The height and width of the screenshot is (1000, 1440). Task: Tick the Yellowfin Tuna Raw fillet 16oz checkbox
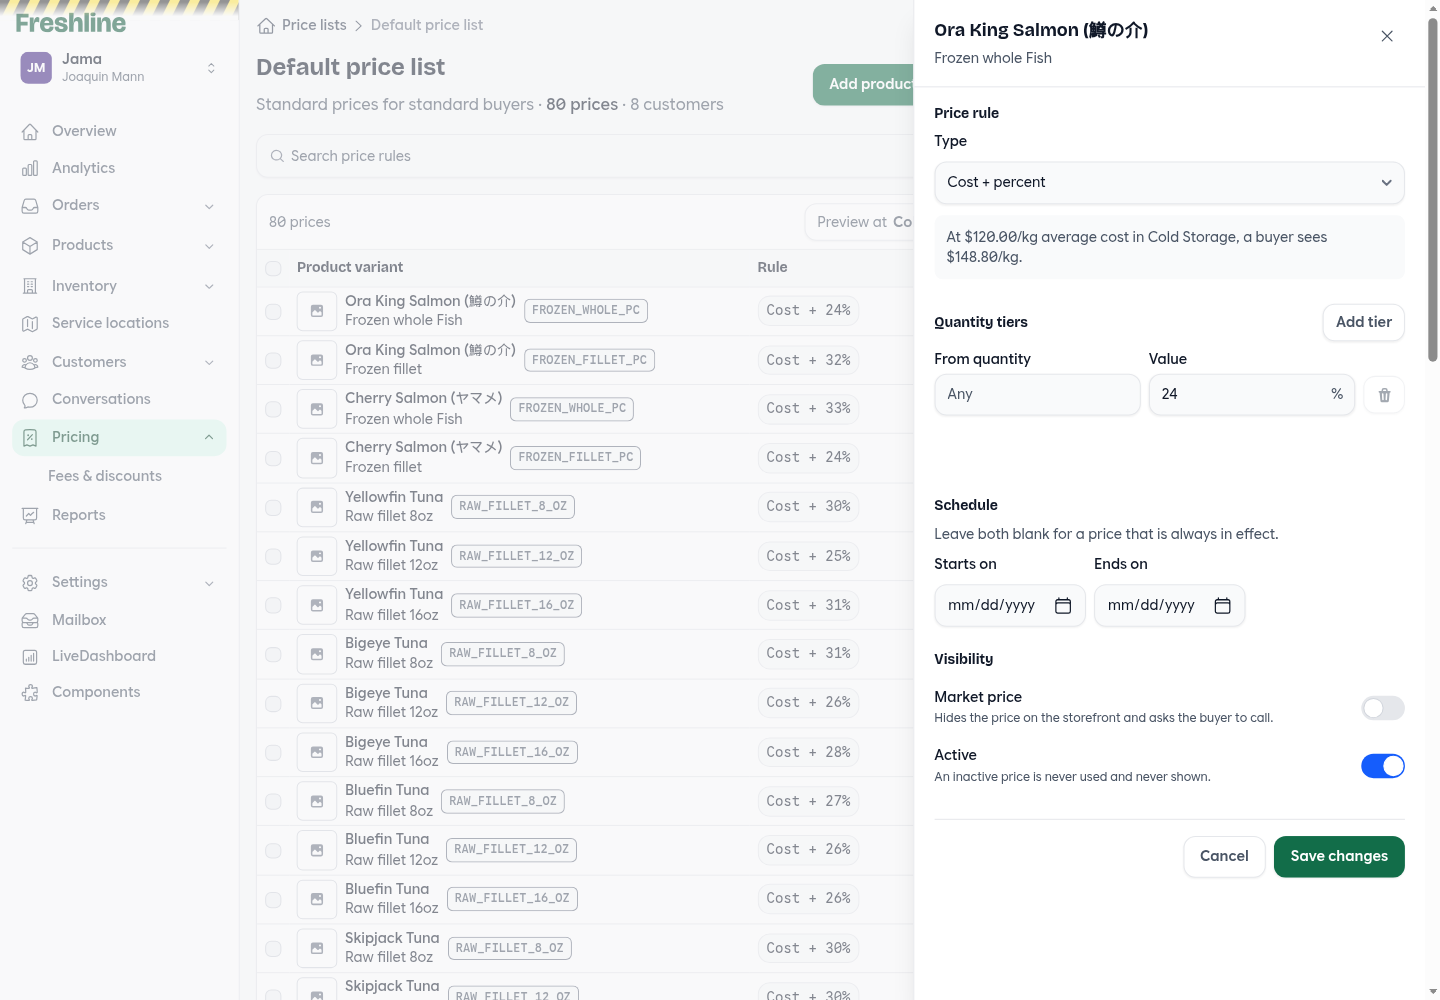[x=273, y=605]
